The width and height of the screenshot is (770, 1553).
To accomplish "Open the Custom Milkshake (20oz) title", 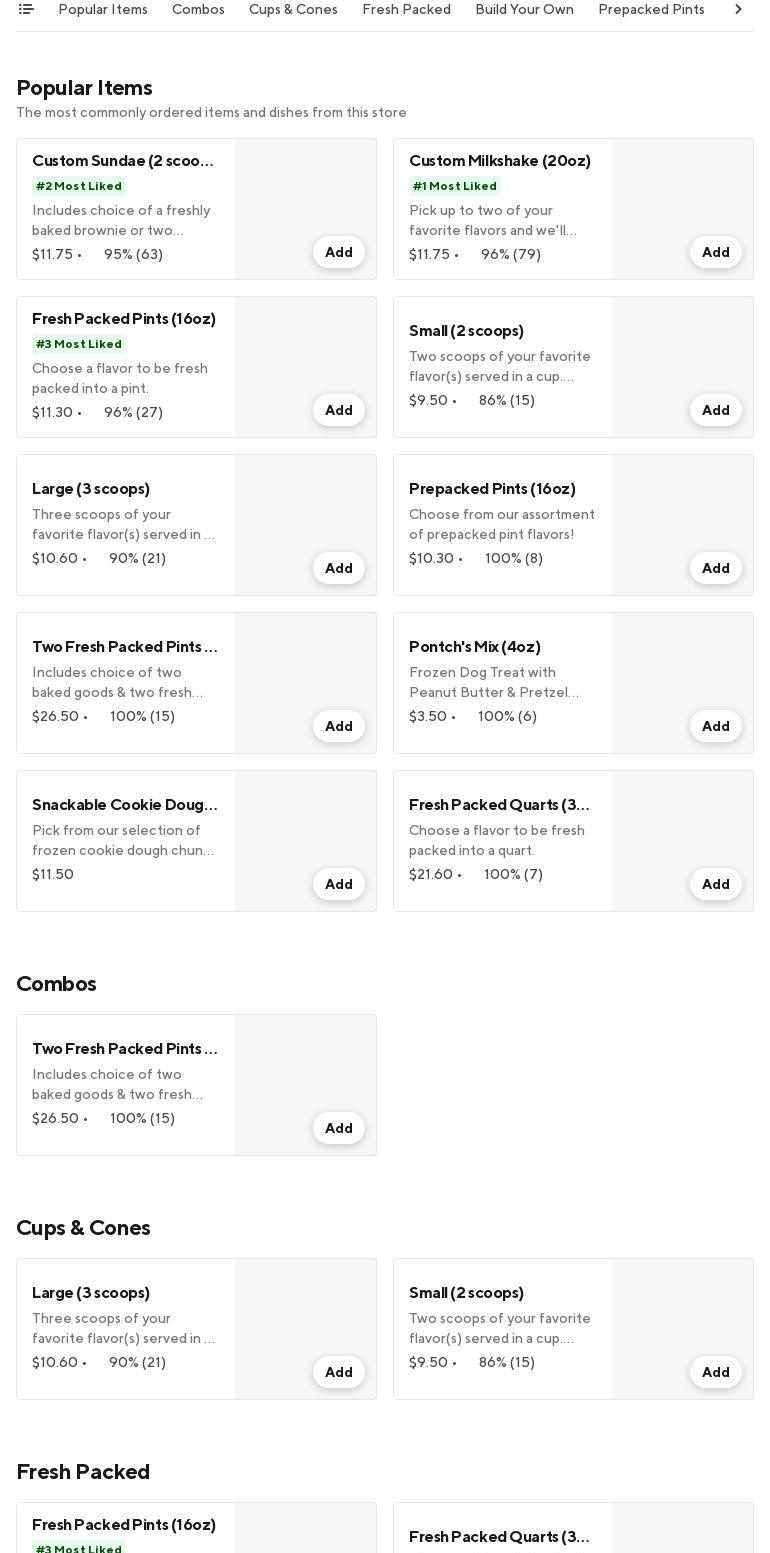I will [x=500, y=161].
